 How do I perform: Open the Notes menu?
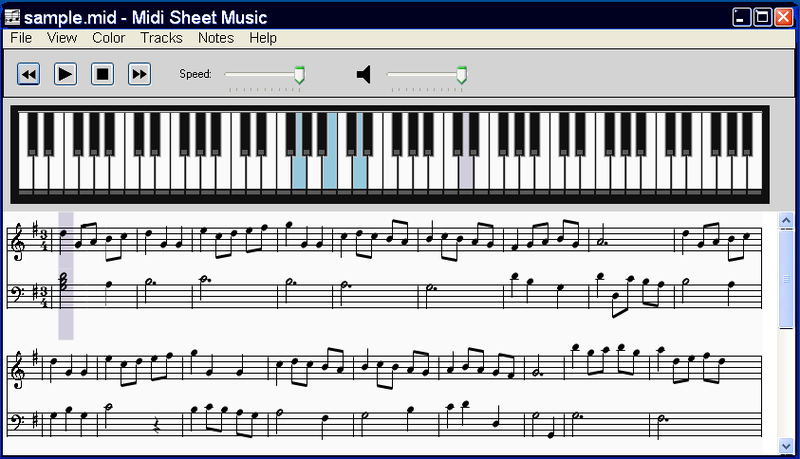tap(216, 38)
